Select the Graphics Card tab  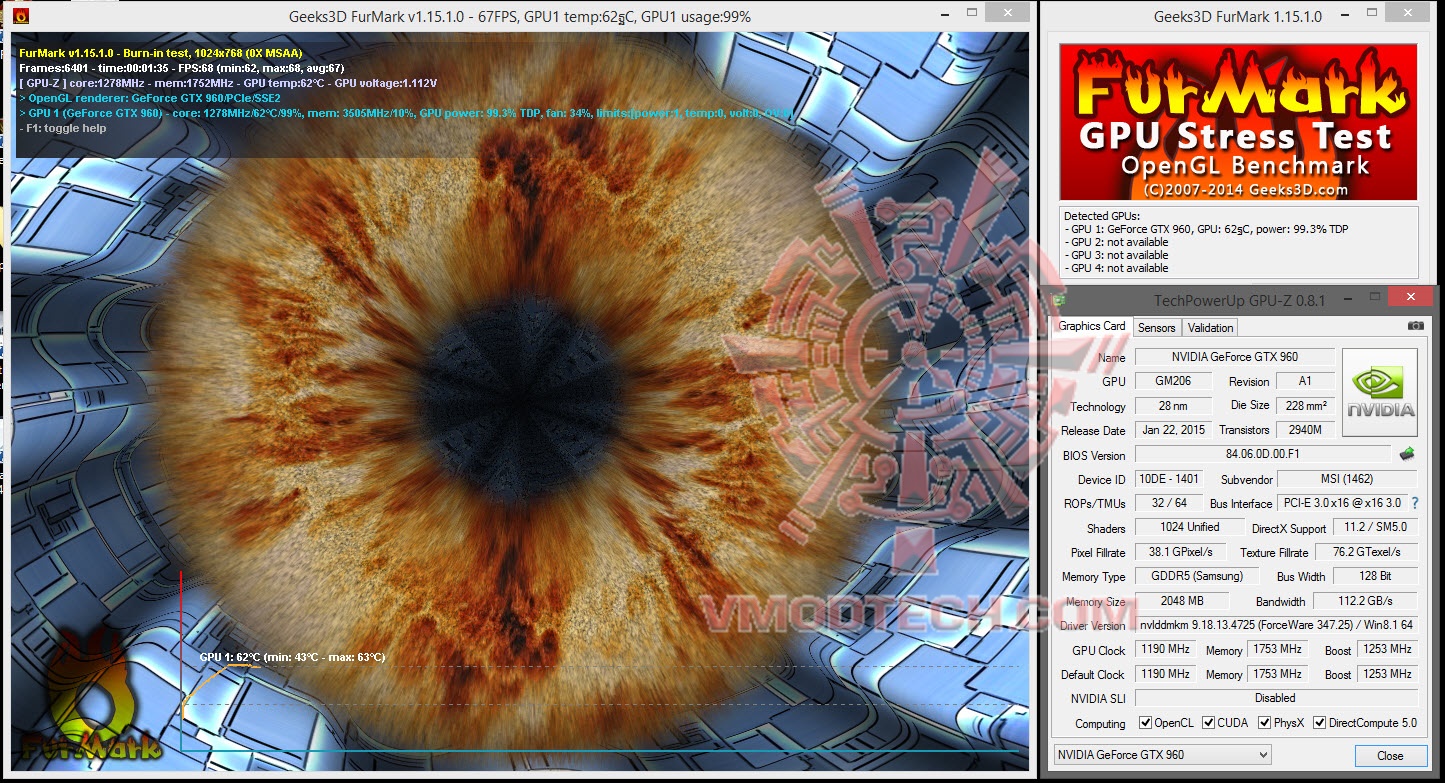(1092, 326)
